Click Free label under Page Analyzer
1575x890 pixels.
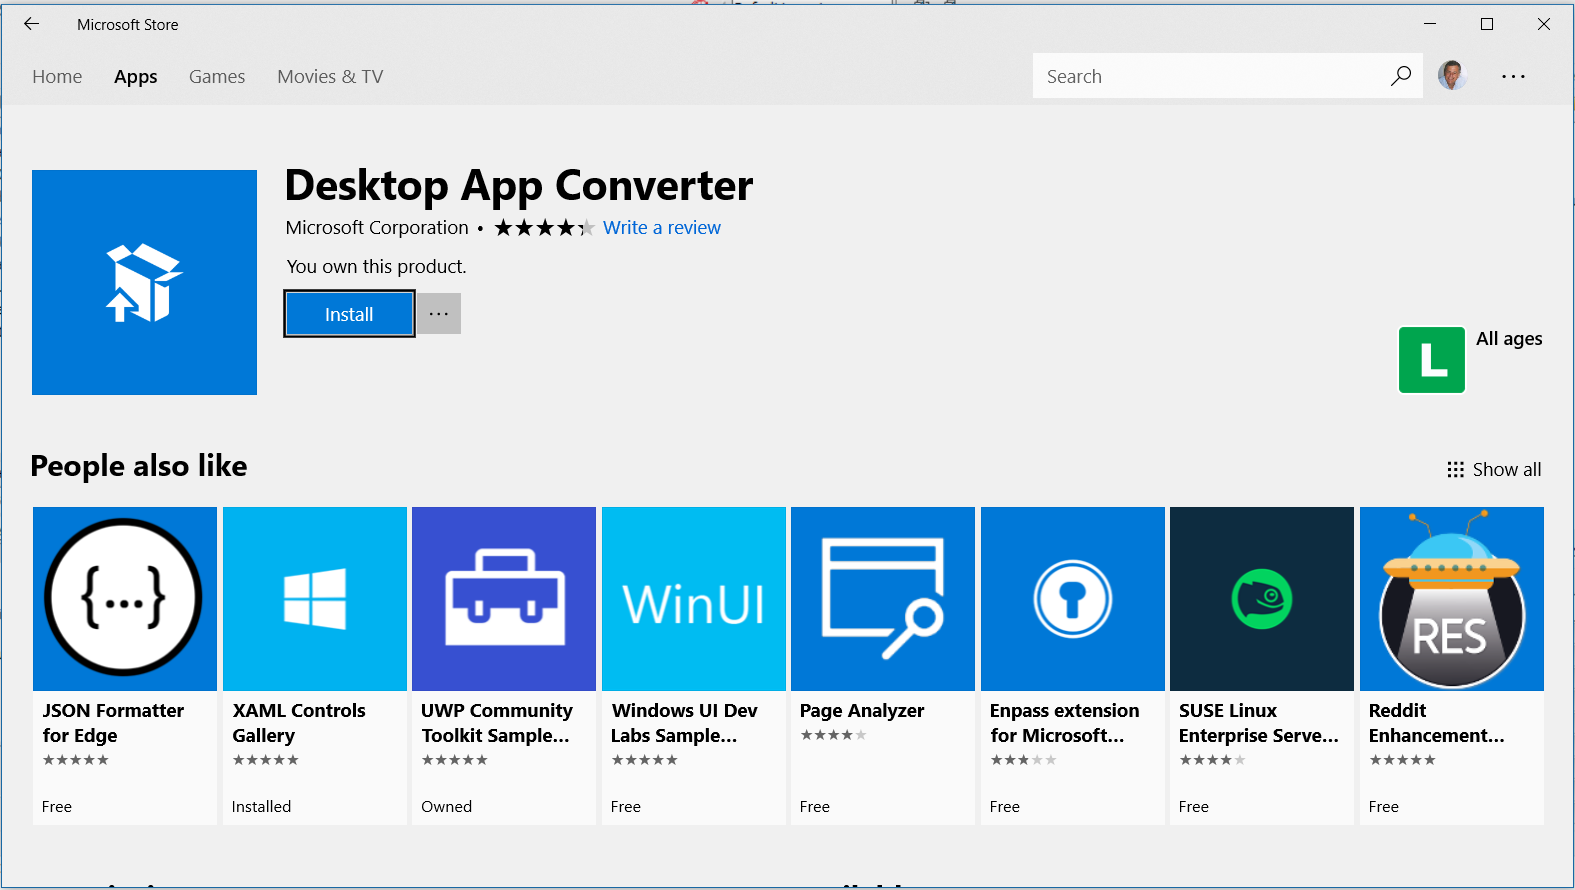click(815, 807)
